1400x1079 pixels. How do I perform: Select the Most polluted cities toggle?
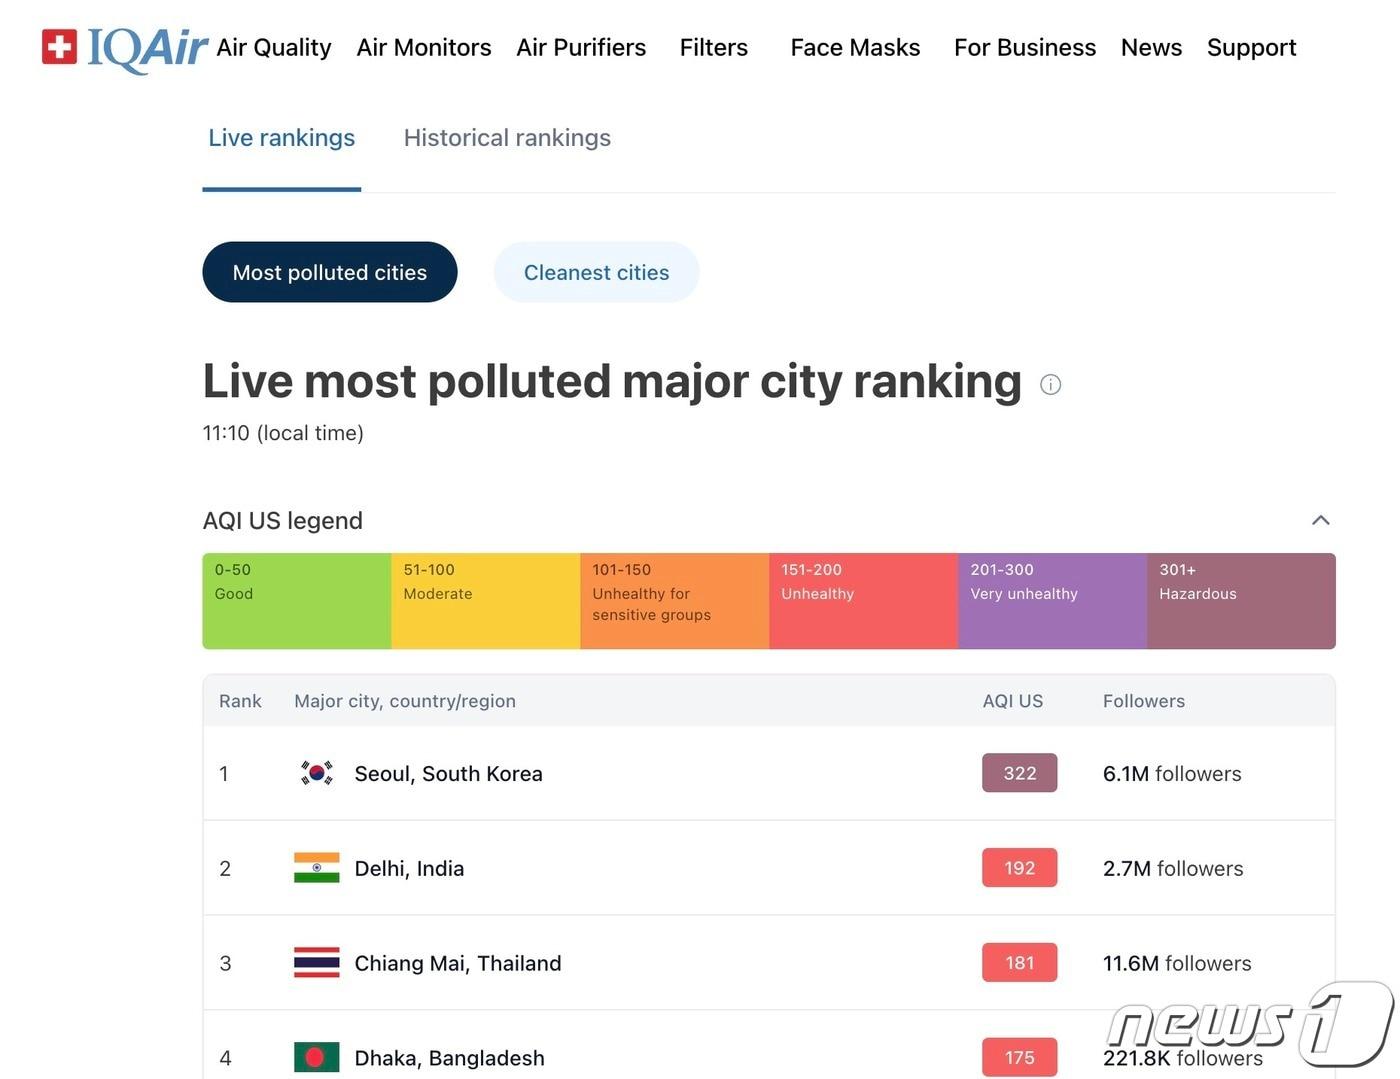point(329,272)
